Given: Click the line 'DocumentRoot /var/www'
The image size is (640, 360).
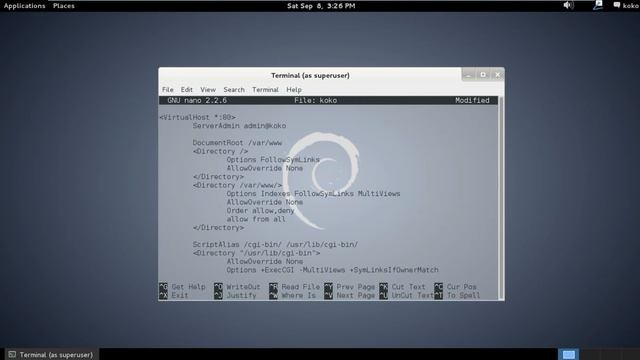Looking at the screenshot, I should (237, 143).
